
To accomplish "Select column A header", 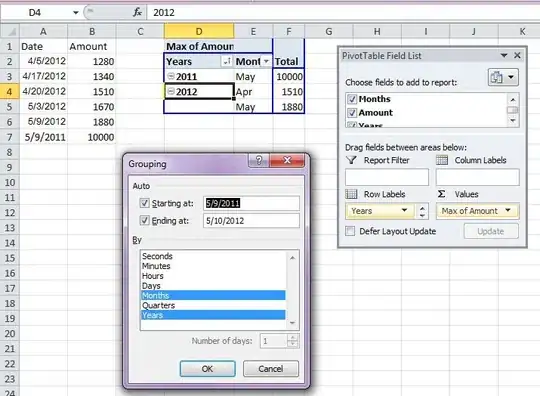I will tap(43, 31).
